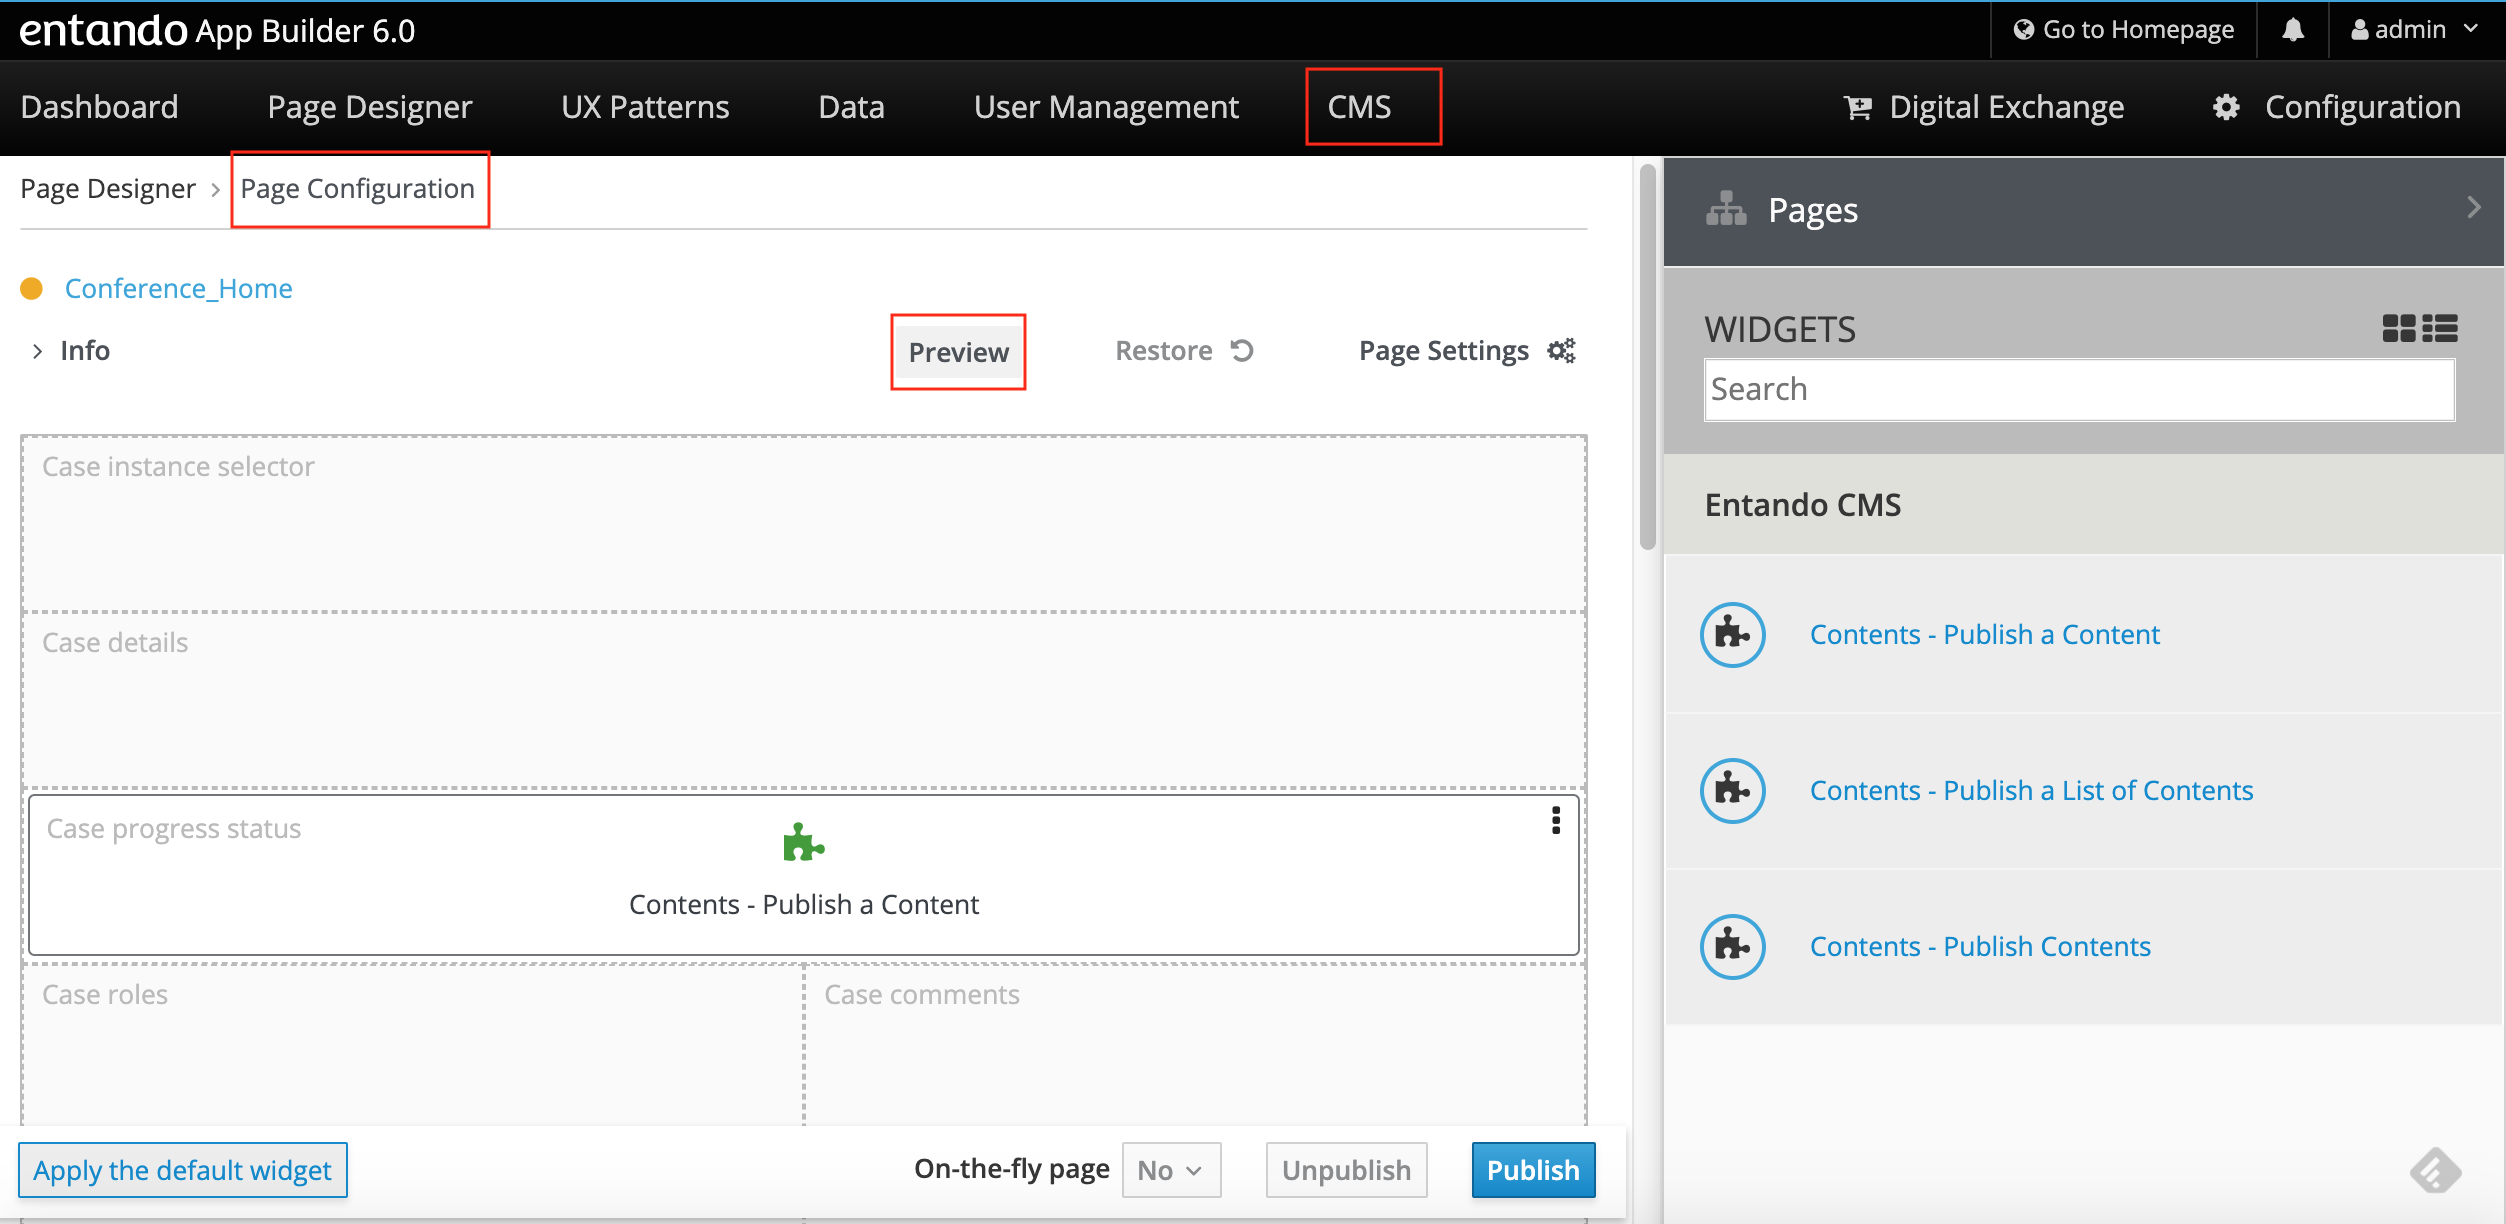Image resolution: width=2506 pixels, height=1224 pixels.
Task: Open the UX Patterns menu
Action: click(645, 107)
